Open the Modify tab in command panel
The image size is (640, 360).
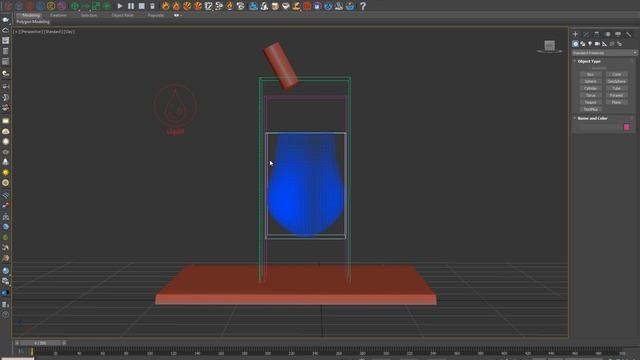pos(586,34)
